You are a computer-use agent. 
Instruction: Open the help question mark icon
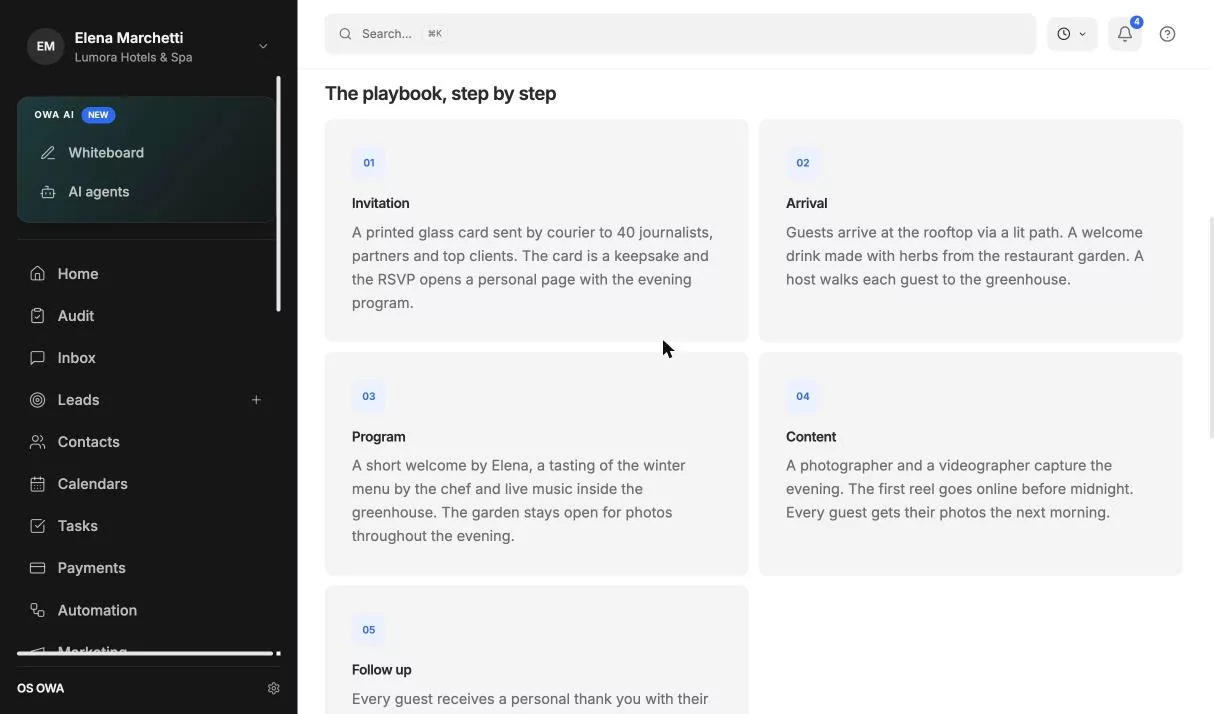click(1167, 34)
